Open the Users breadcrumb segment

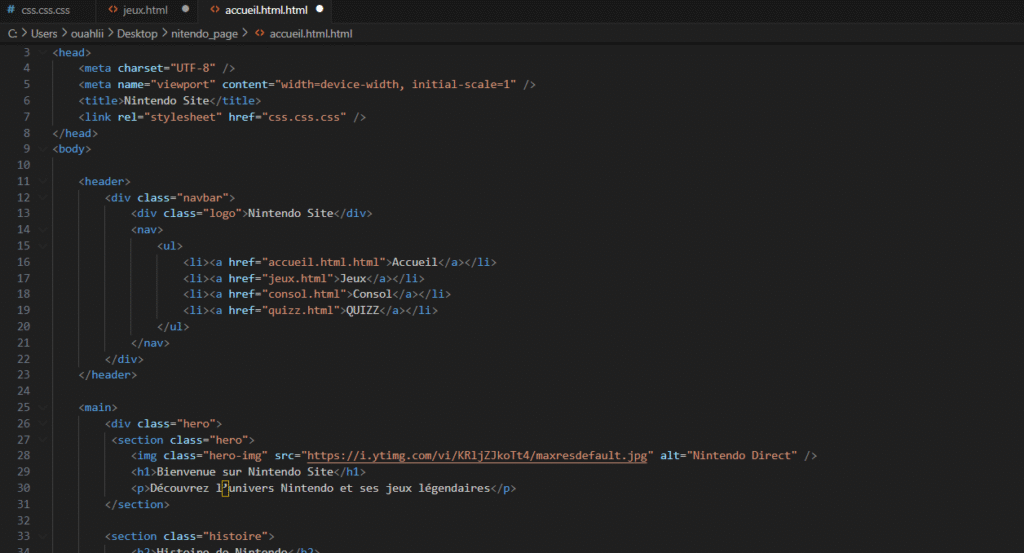44,33
